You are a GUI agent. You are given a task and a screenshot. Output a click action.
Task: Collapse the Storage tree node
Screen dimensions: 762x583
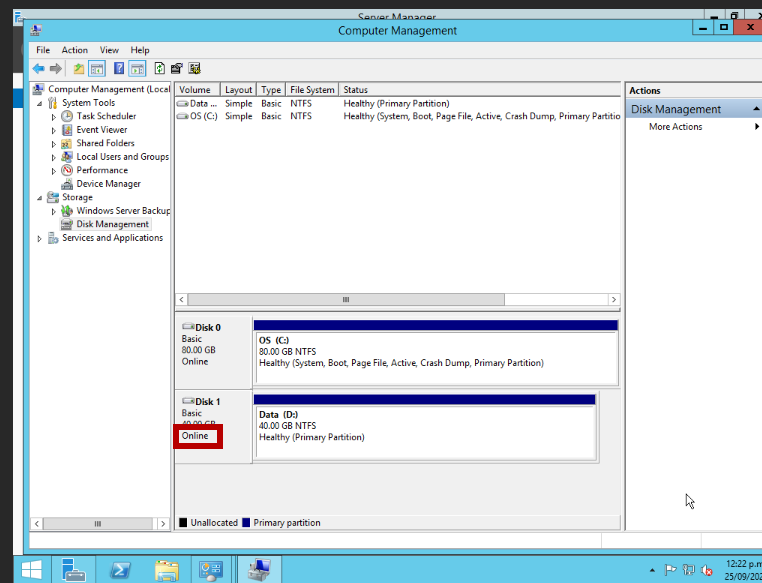pos(39,198)
